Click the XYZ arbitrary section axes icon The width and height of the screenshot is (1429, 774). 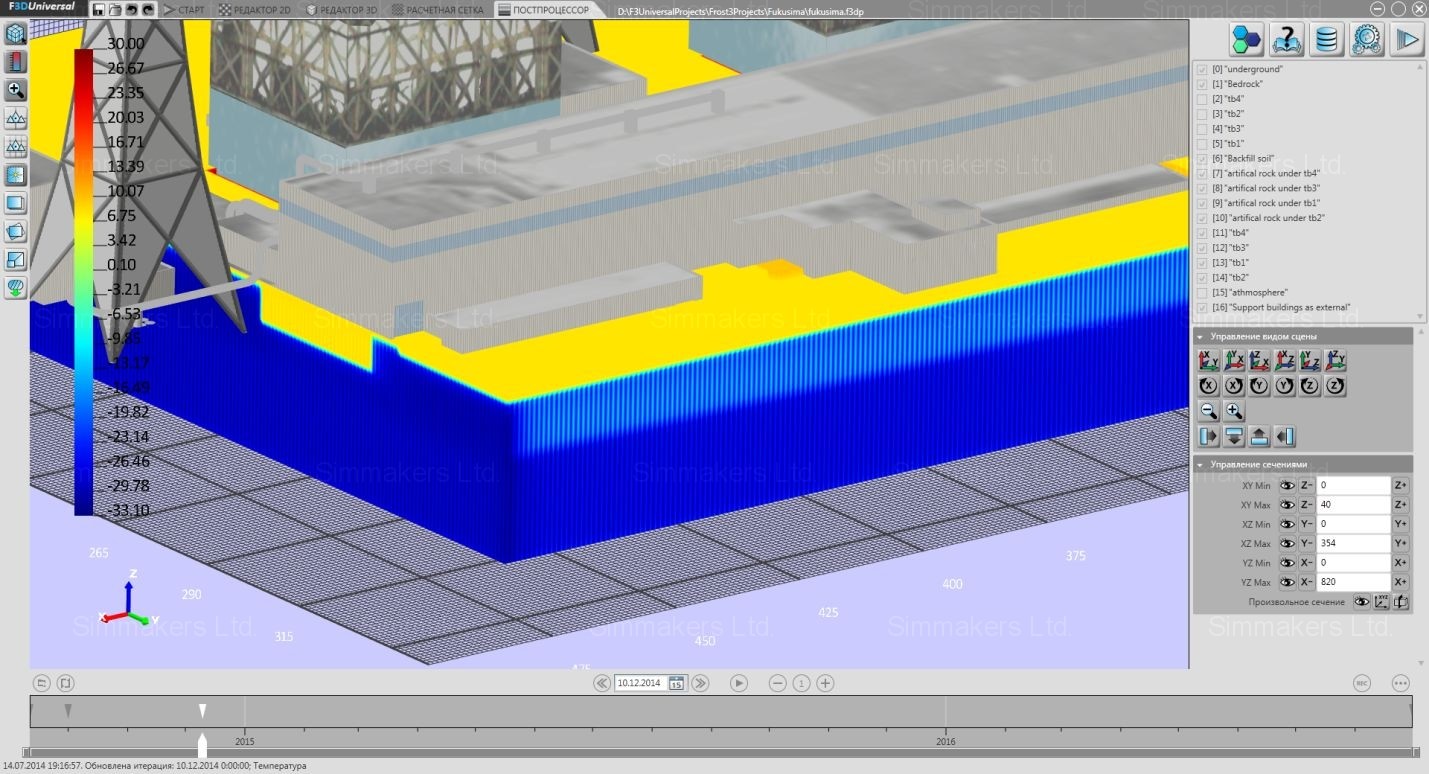tap(1381, 602)
